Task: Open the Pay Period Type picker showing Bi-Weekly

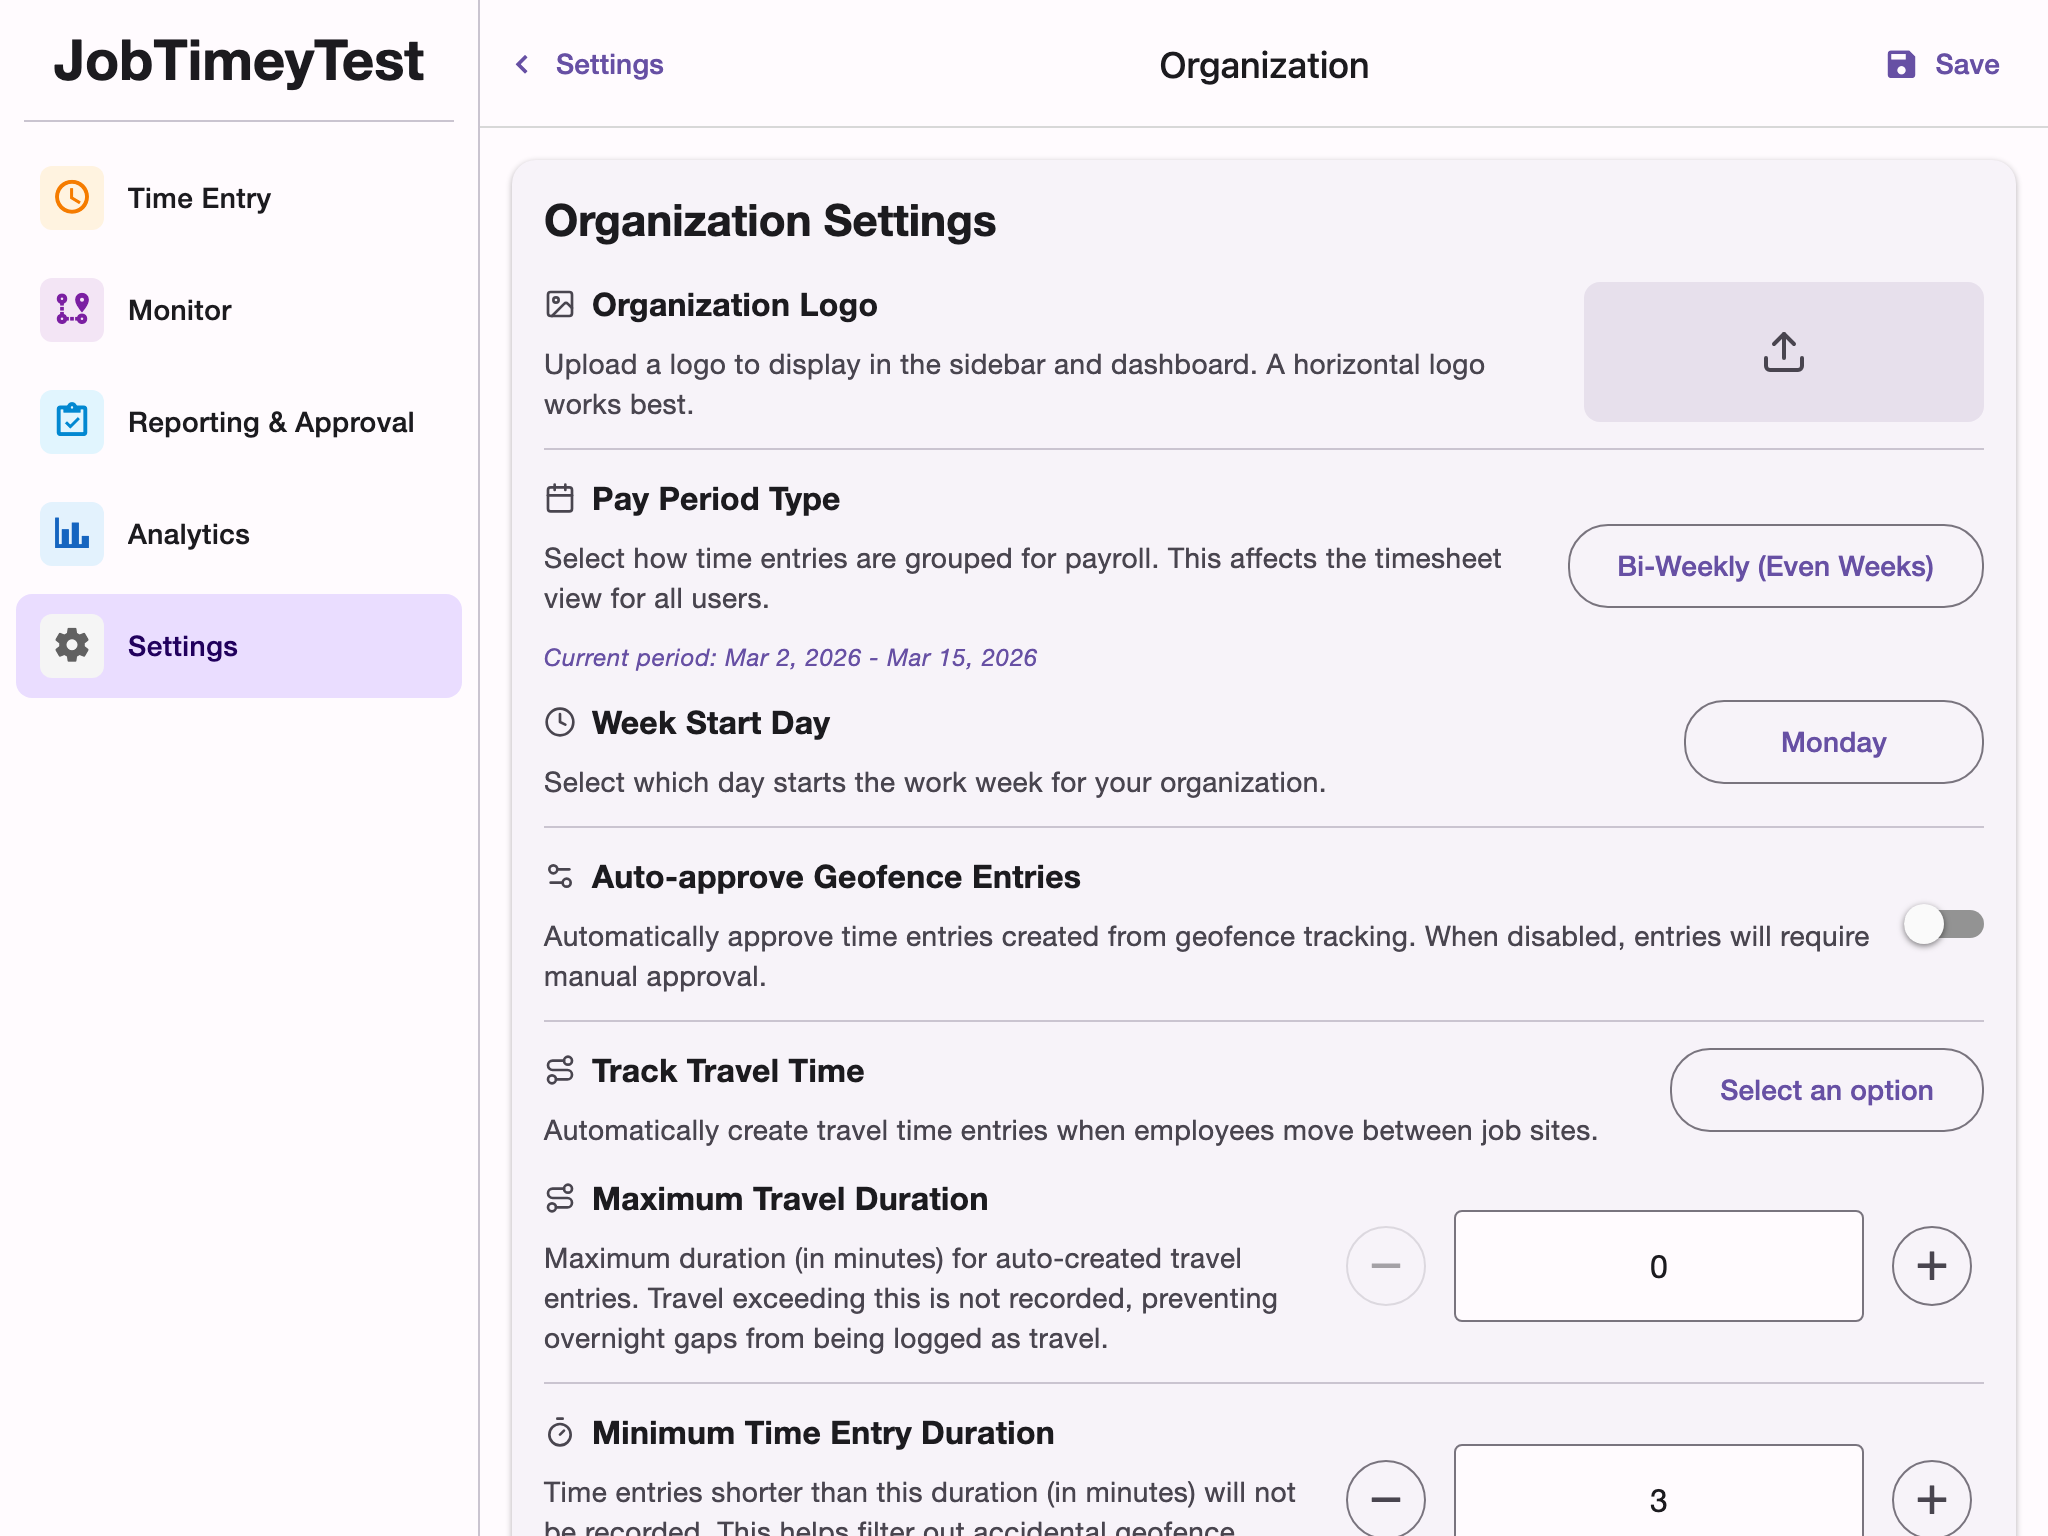Action: [1774, 566]
